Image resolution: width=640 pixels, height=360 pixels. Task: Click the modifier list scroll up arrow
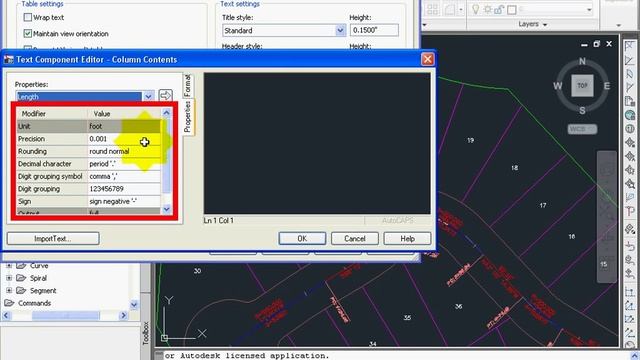[x=166, y=113]
